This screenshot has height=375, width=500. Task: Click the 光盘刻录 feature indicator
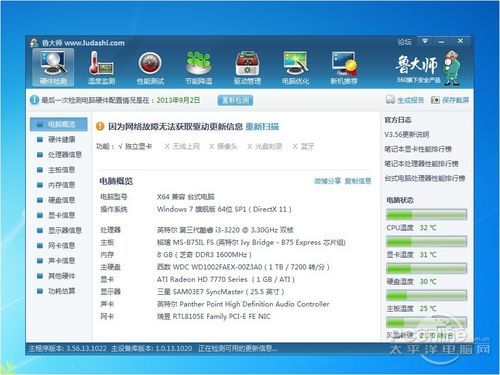pyautogui.click(x=265, y=146)
